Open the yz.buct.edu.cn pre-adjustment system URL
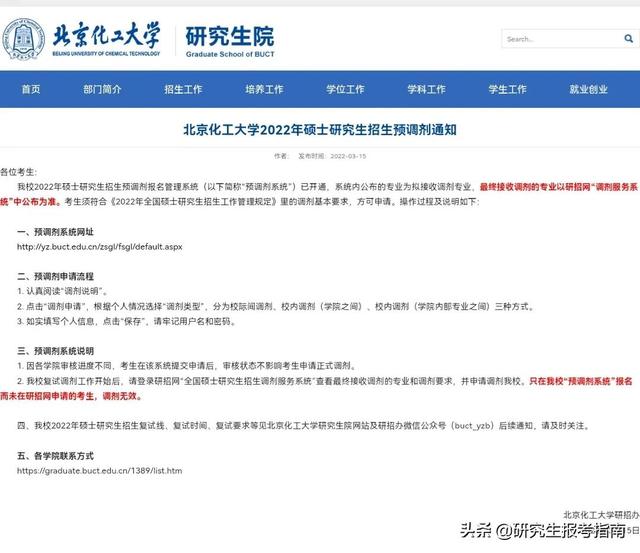The width and height of the screenshot is (640, 553). tap(100, 247)
